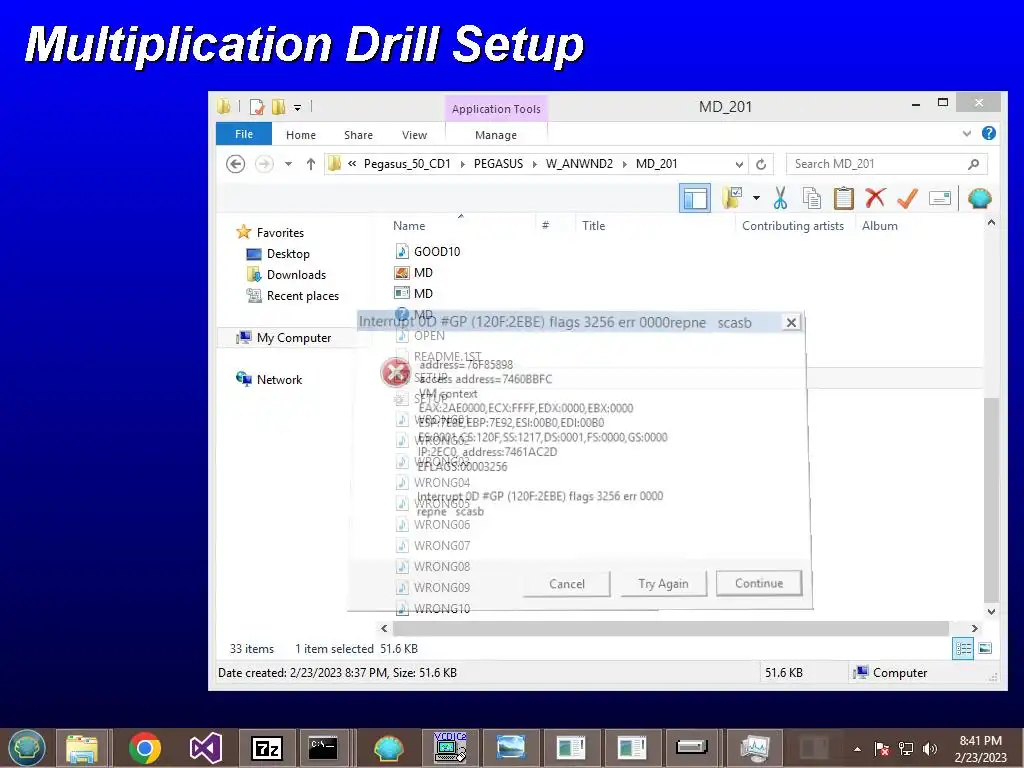This screenshot has width=1024, height=768.
Task: Click Try Again in the error dialog
Action: (663, 584)
